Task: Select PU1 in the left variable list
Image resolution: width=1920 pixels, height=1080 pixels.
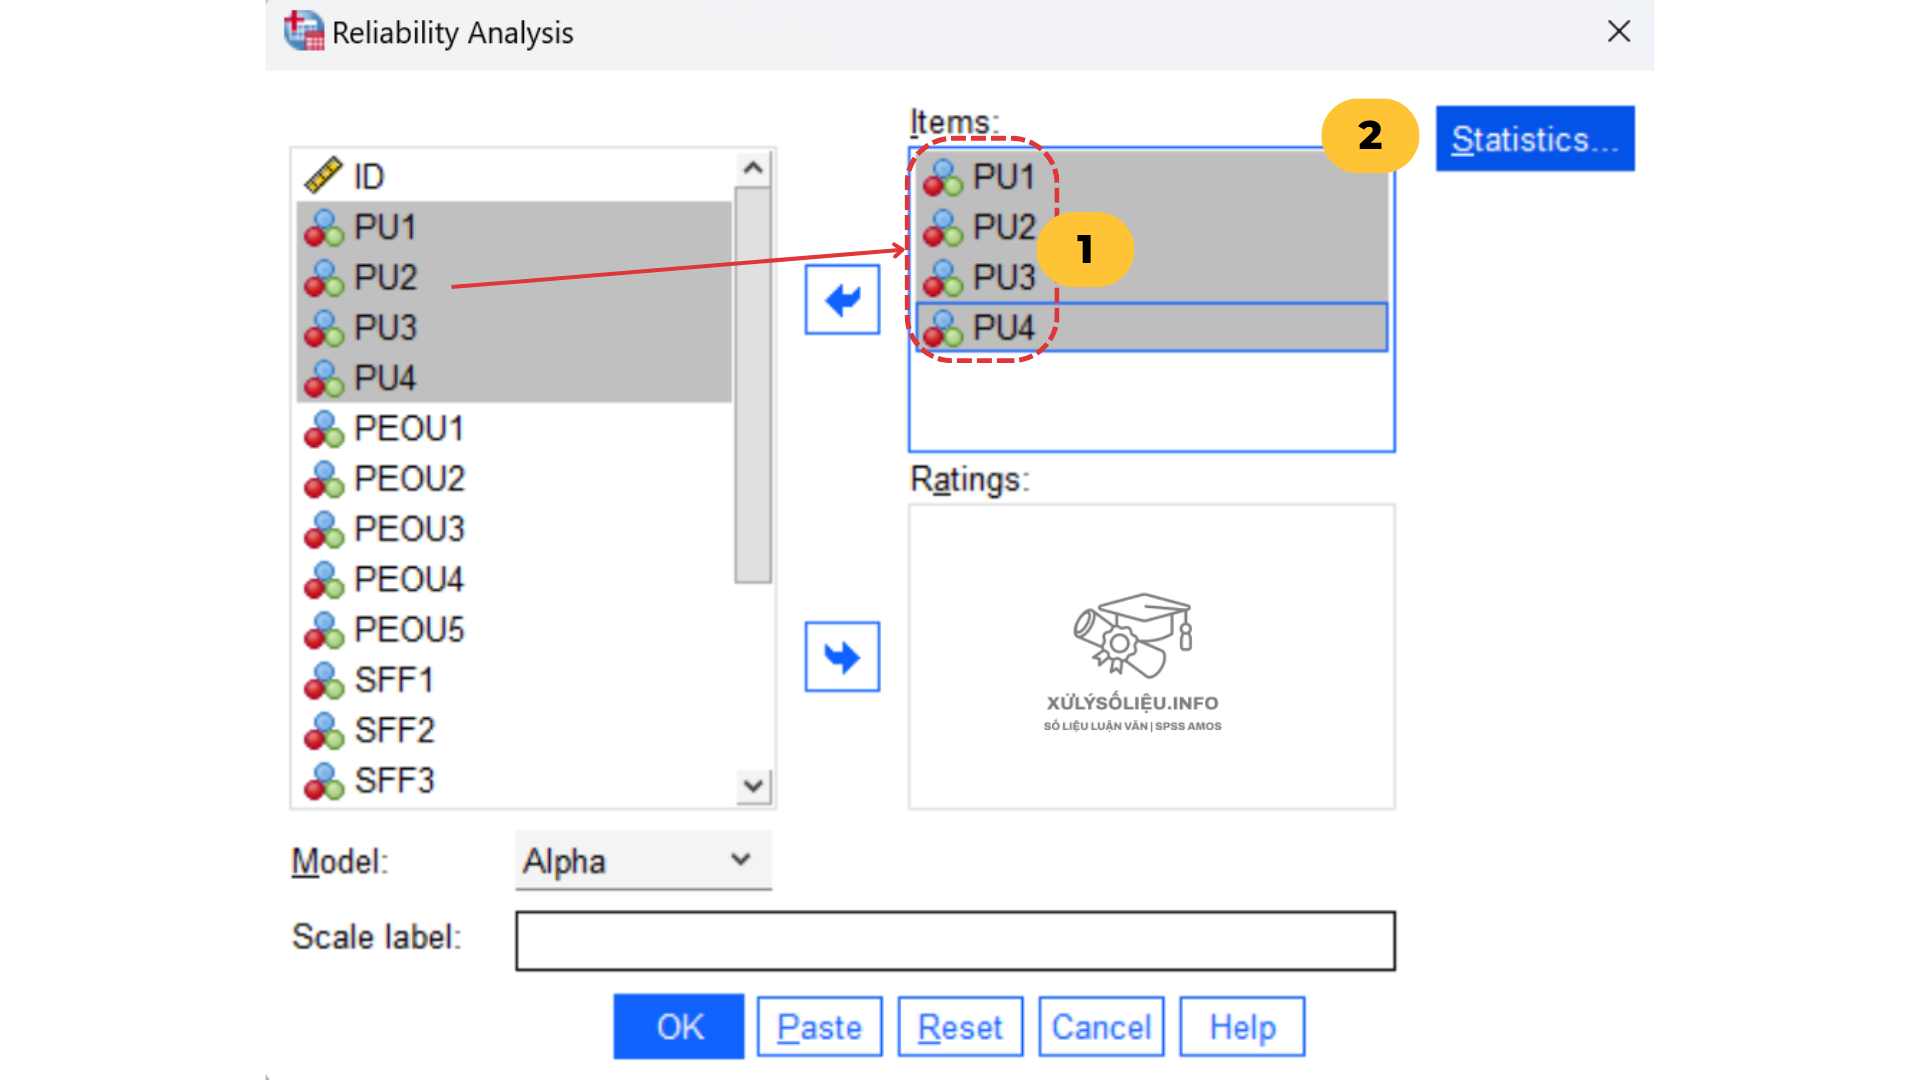Action: tap(514, 227)
